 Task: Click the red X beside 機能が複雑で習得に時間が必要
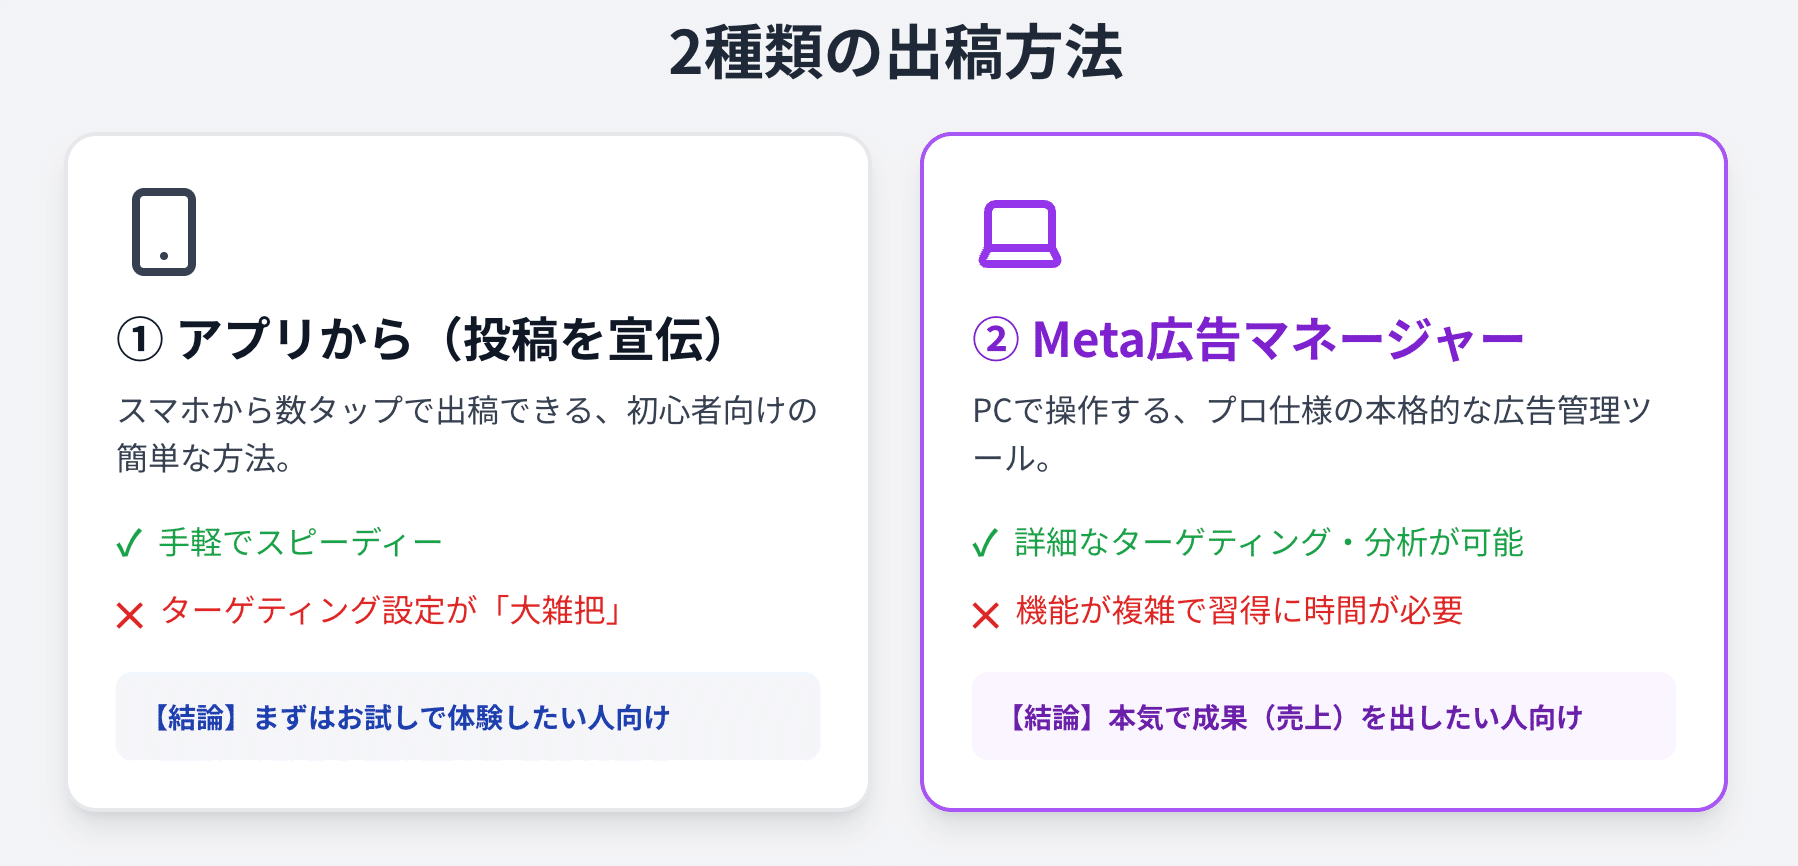pyautogui.click(x=986, y=615)
